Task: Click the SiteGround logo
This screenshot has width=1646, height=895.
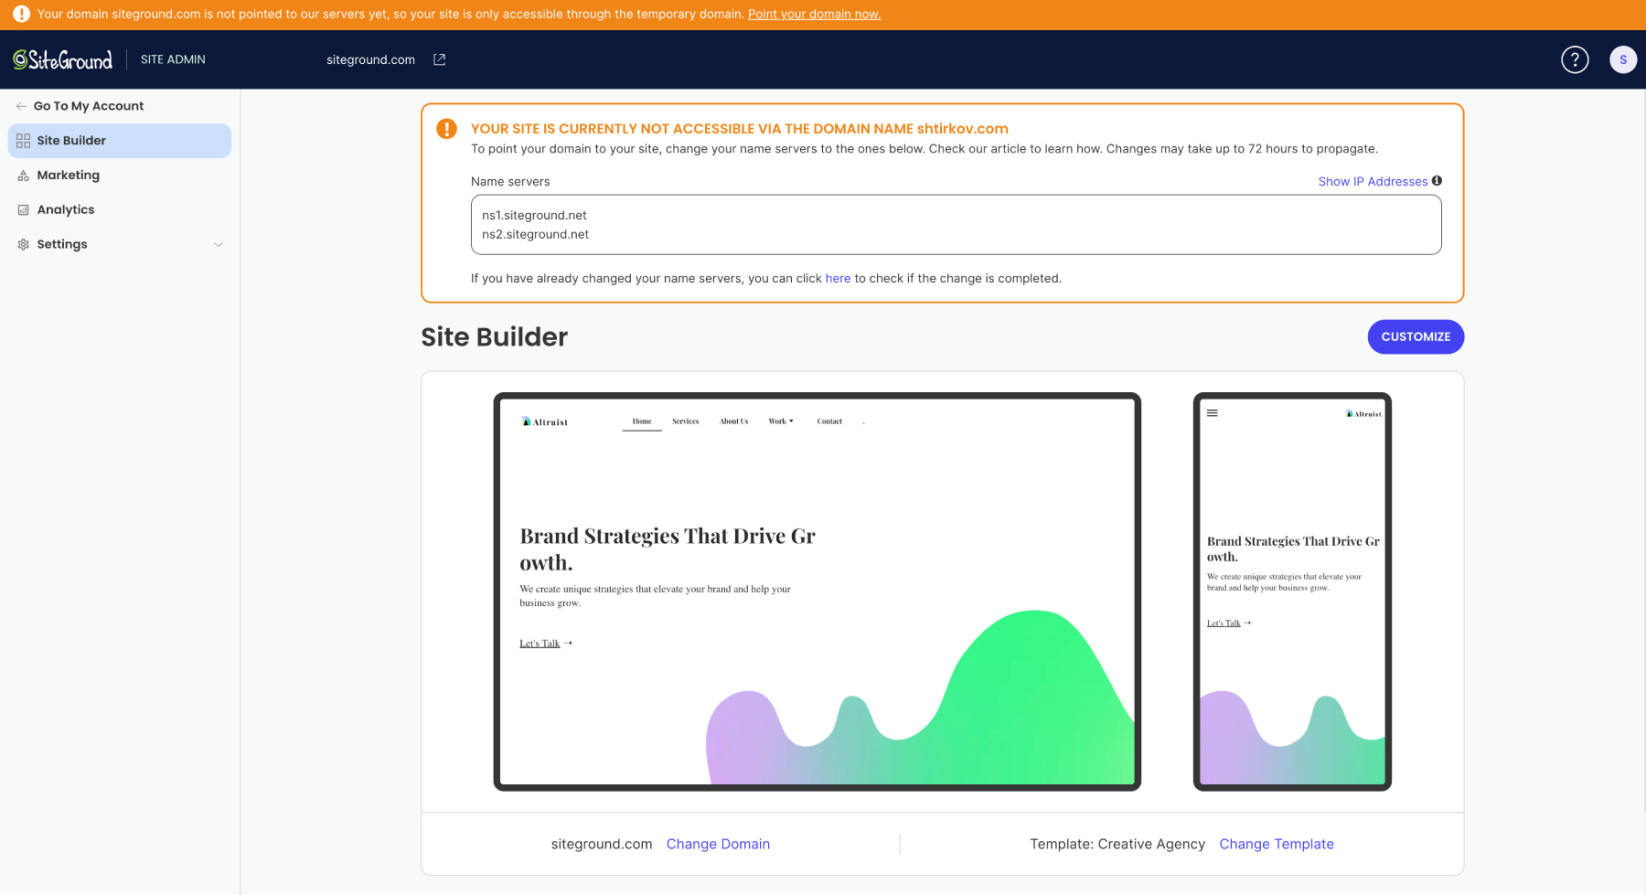Action: click(62, 60)
